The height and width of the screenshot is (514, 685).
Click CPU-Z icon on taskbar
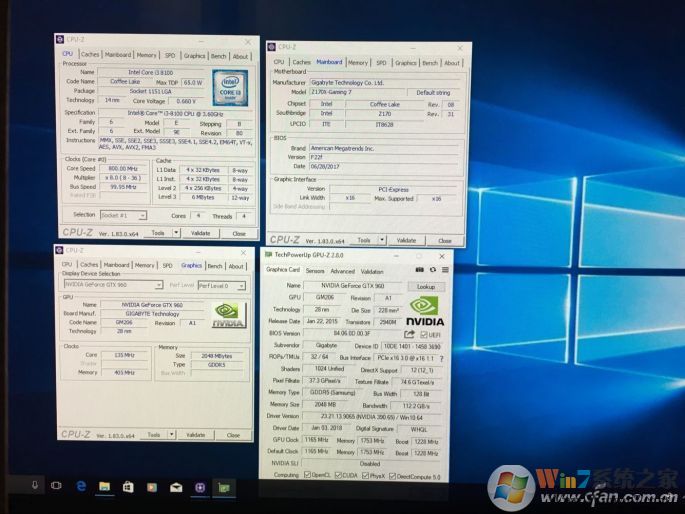coord(200,487)
